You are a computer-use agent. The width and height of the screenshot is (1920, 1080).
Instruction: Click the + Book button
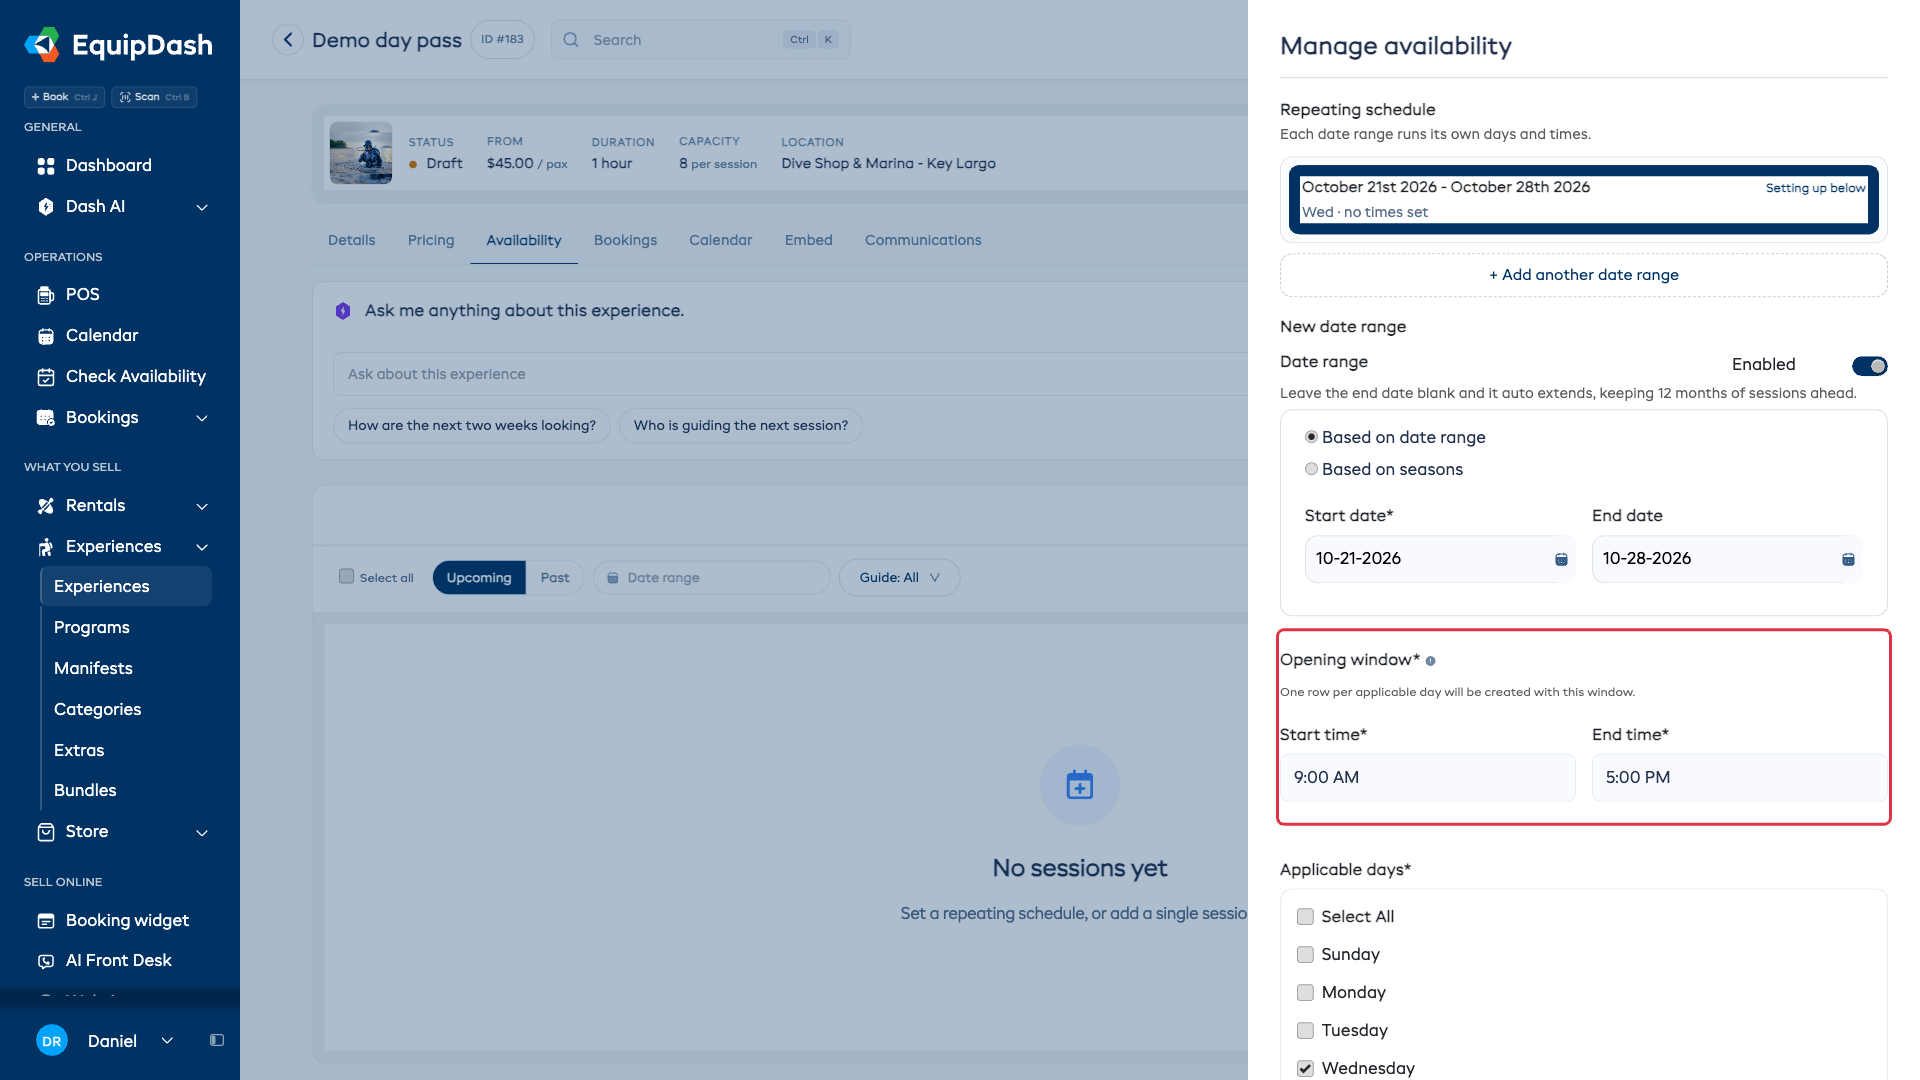[65, 97]
